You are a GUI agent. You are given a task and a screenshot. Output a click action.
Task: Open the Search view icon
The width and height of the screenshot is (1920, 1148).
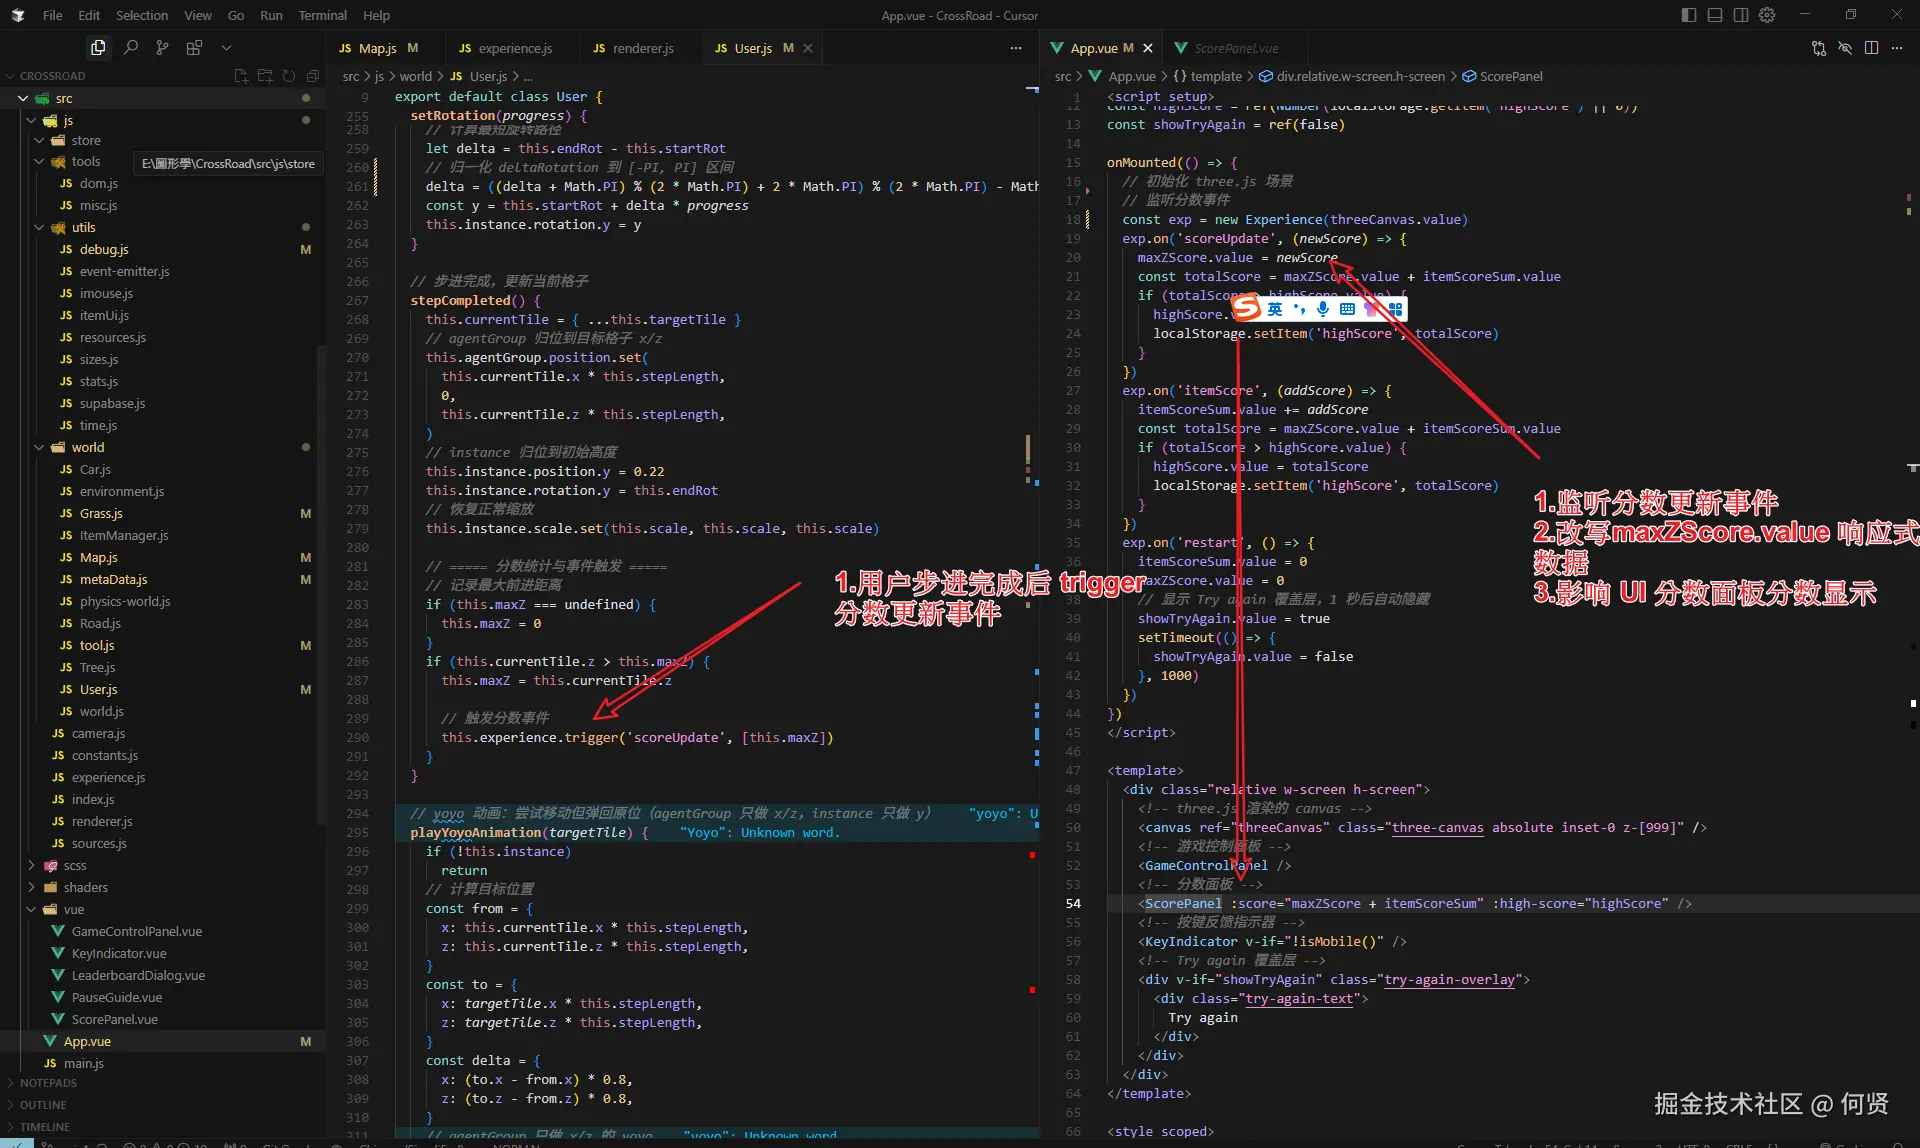[130, 47]
